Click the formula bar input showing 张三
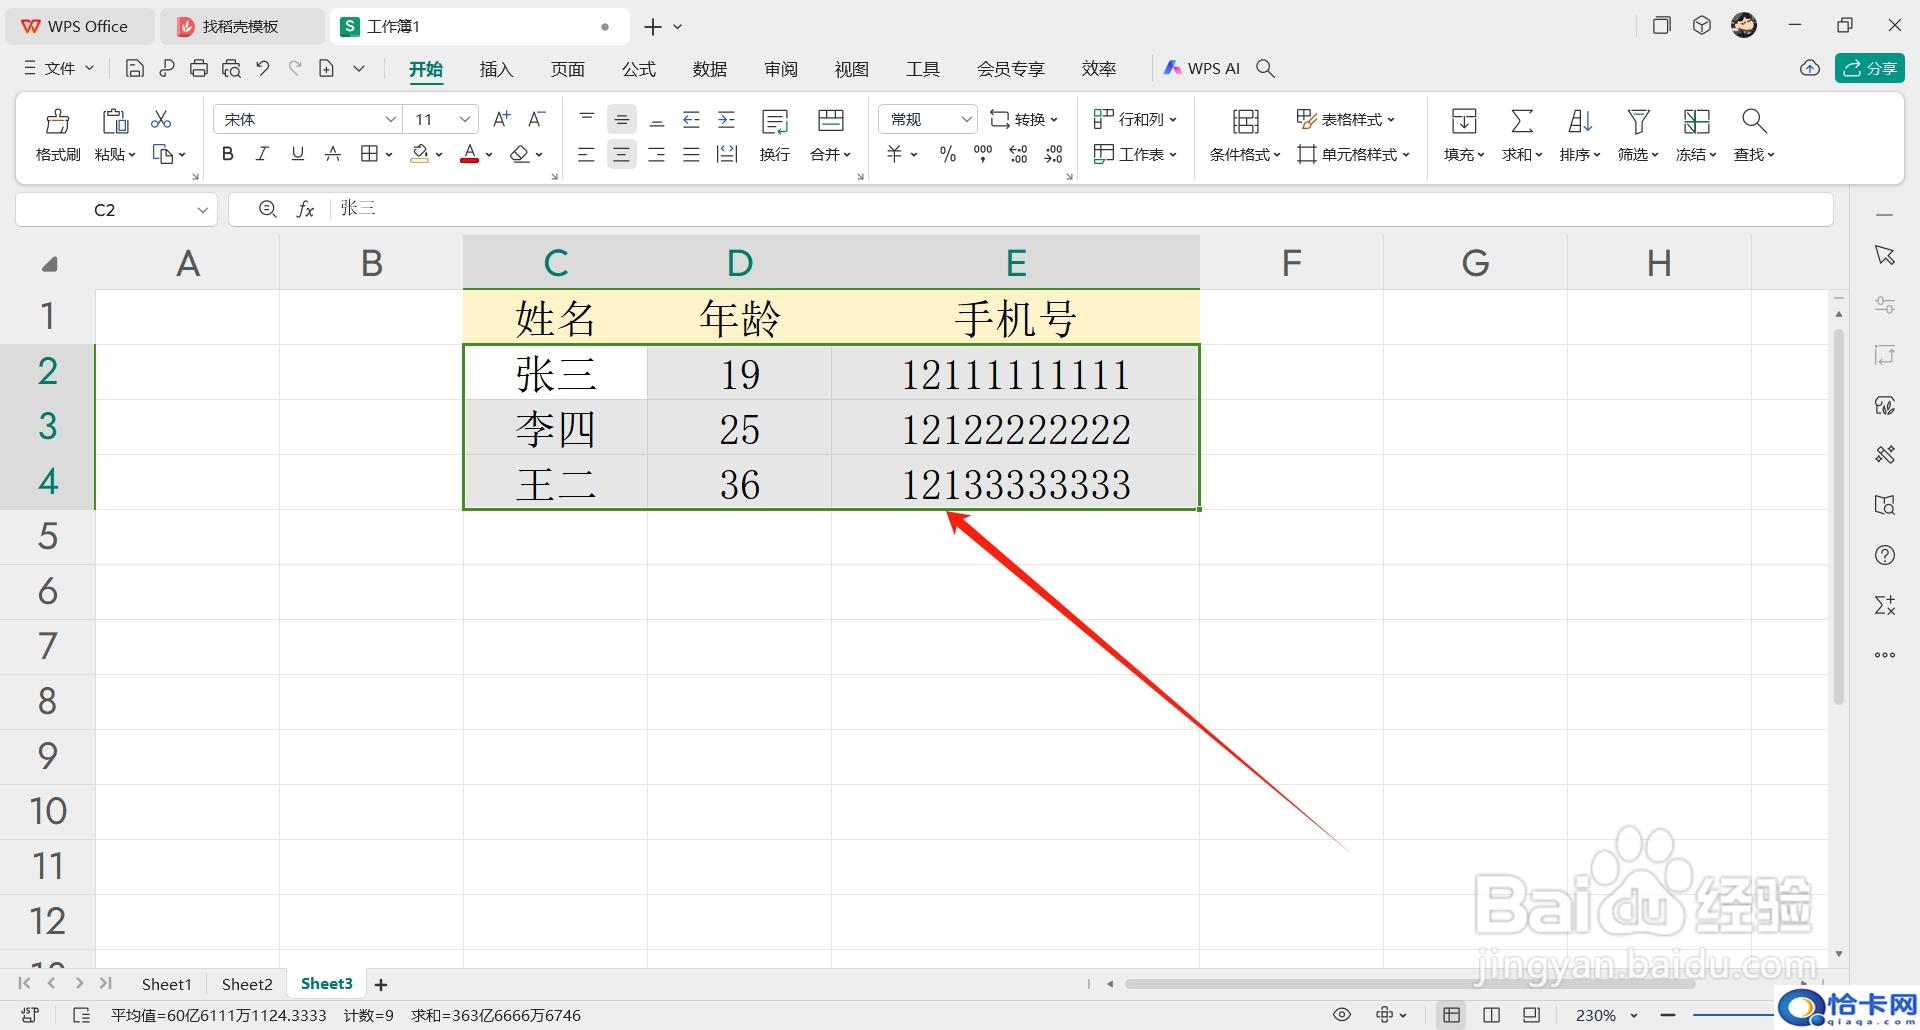This screenshot has height=1030, width=1920. pyautogui.click(x=1080, y=209)
